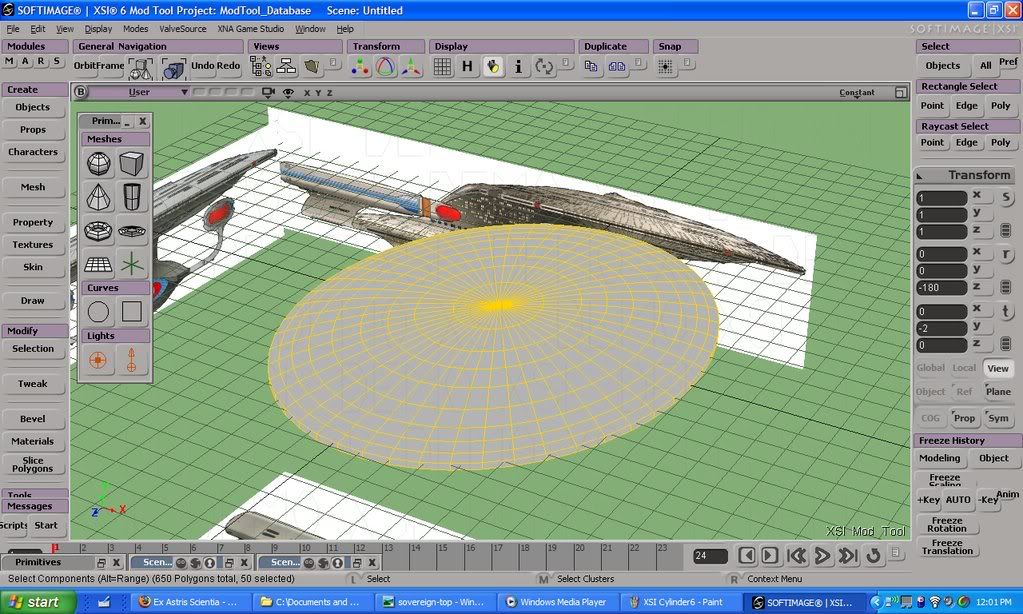Open the viewport eye visibility menu
The image size is (1023, 614).
pos(288,93)
